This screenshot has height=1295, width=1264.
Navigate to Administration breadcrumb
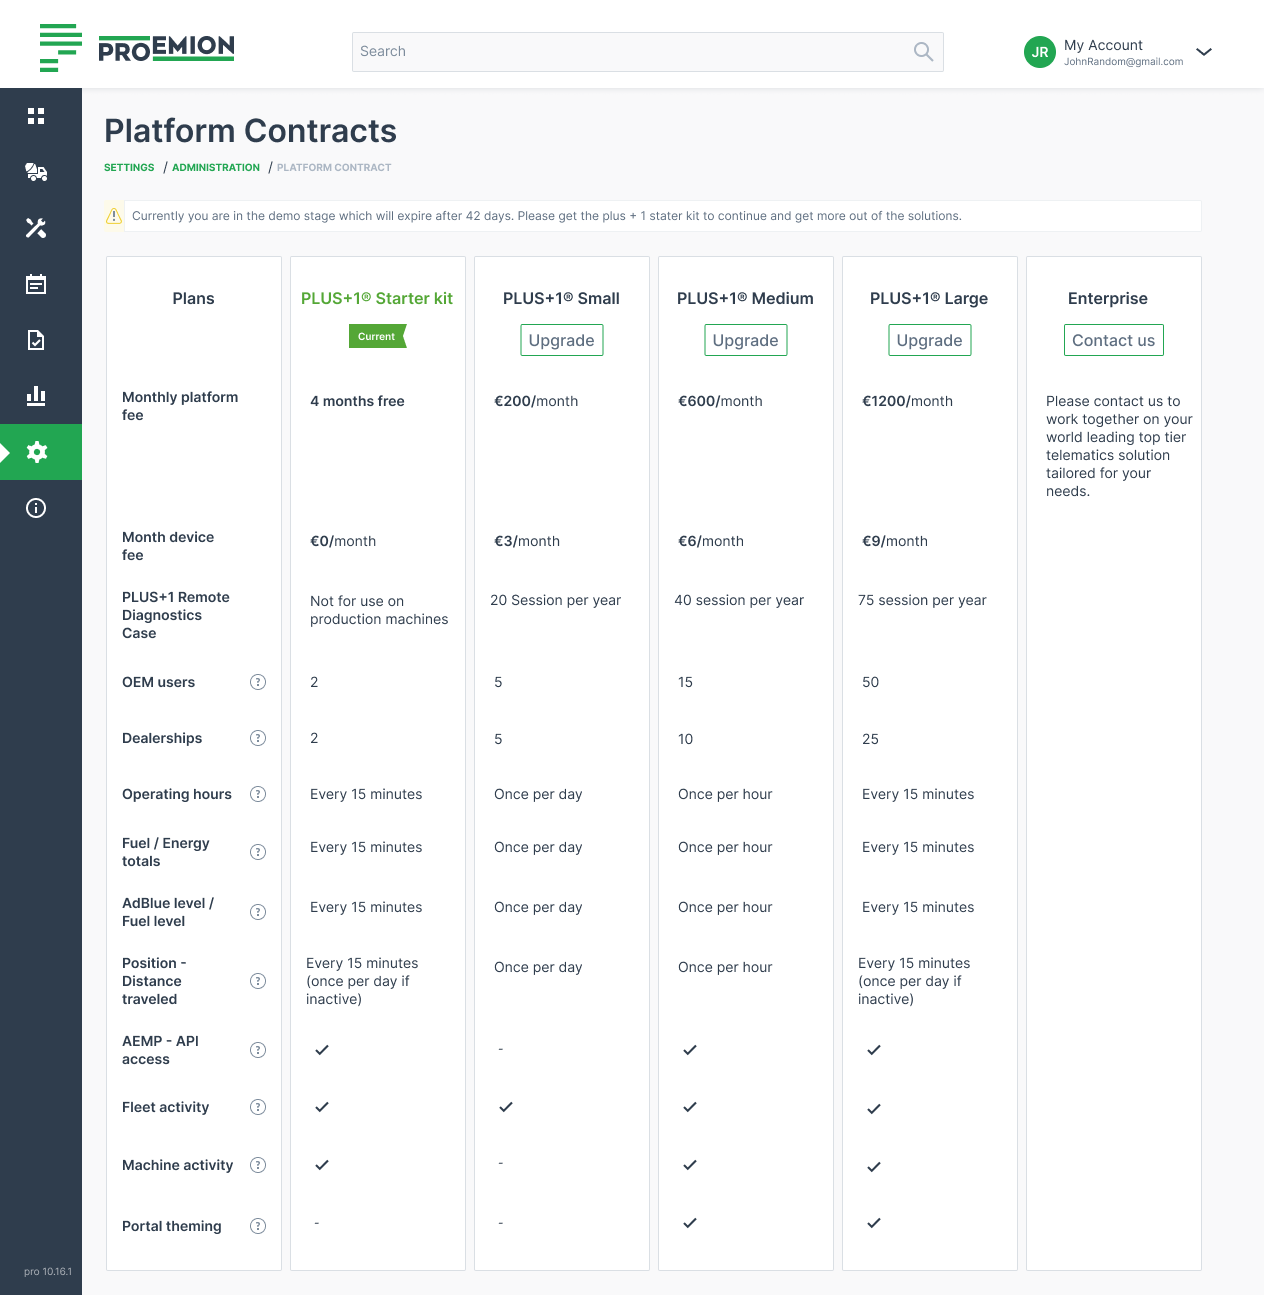point(216,168)
